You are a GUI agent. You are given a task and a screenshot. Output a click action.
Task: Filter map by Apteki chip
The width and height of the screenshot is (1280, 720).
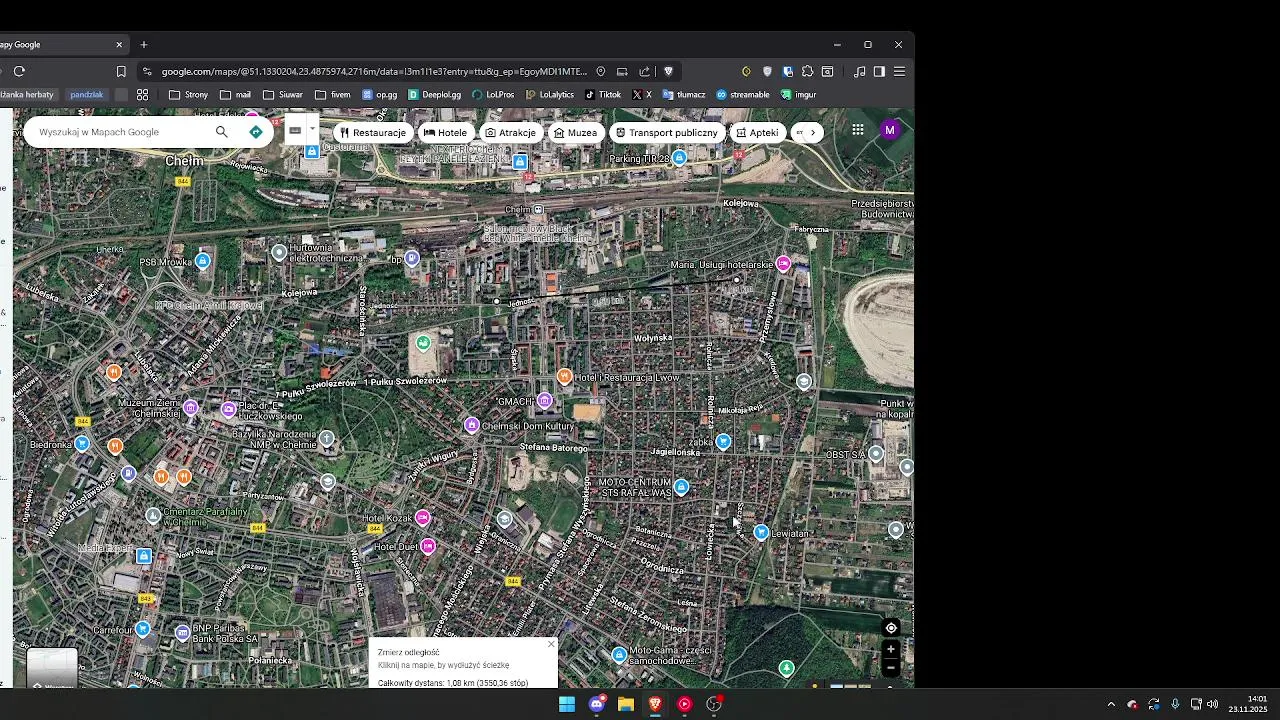(x=757, y=132)
